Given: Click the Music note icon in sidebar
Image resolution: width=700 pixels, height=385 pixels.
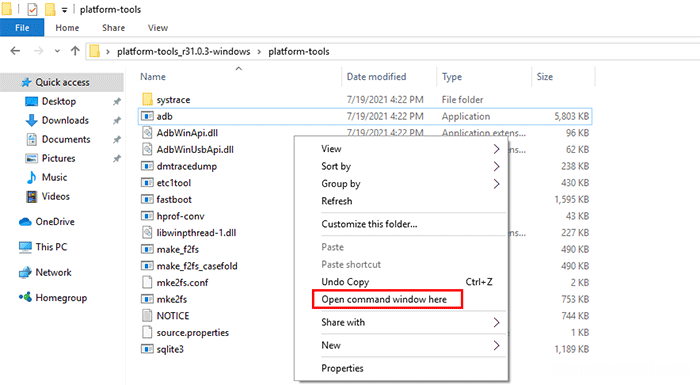Looking at the screenshot, I should coord(32,177).
